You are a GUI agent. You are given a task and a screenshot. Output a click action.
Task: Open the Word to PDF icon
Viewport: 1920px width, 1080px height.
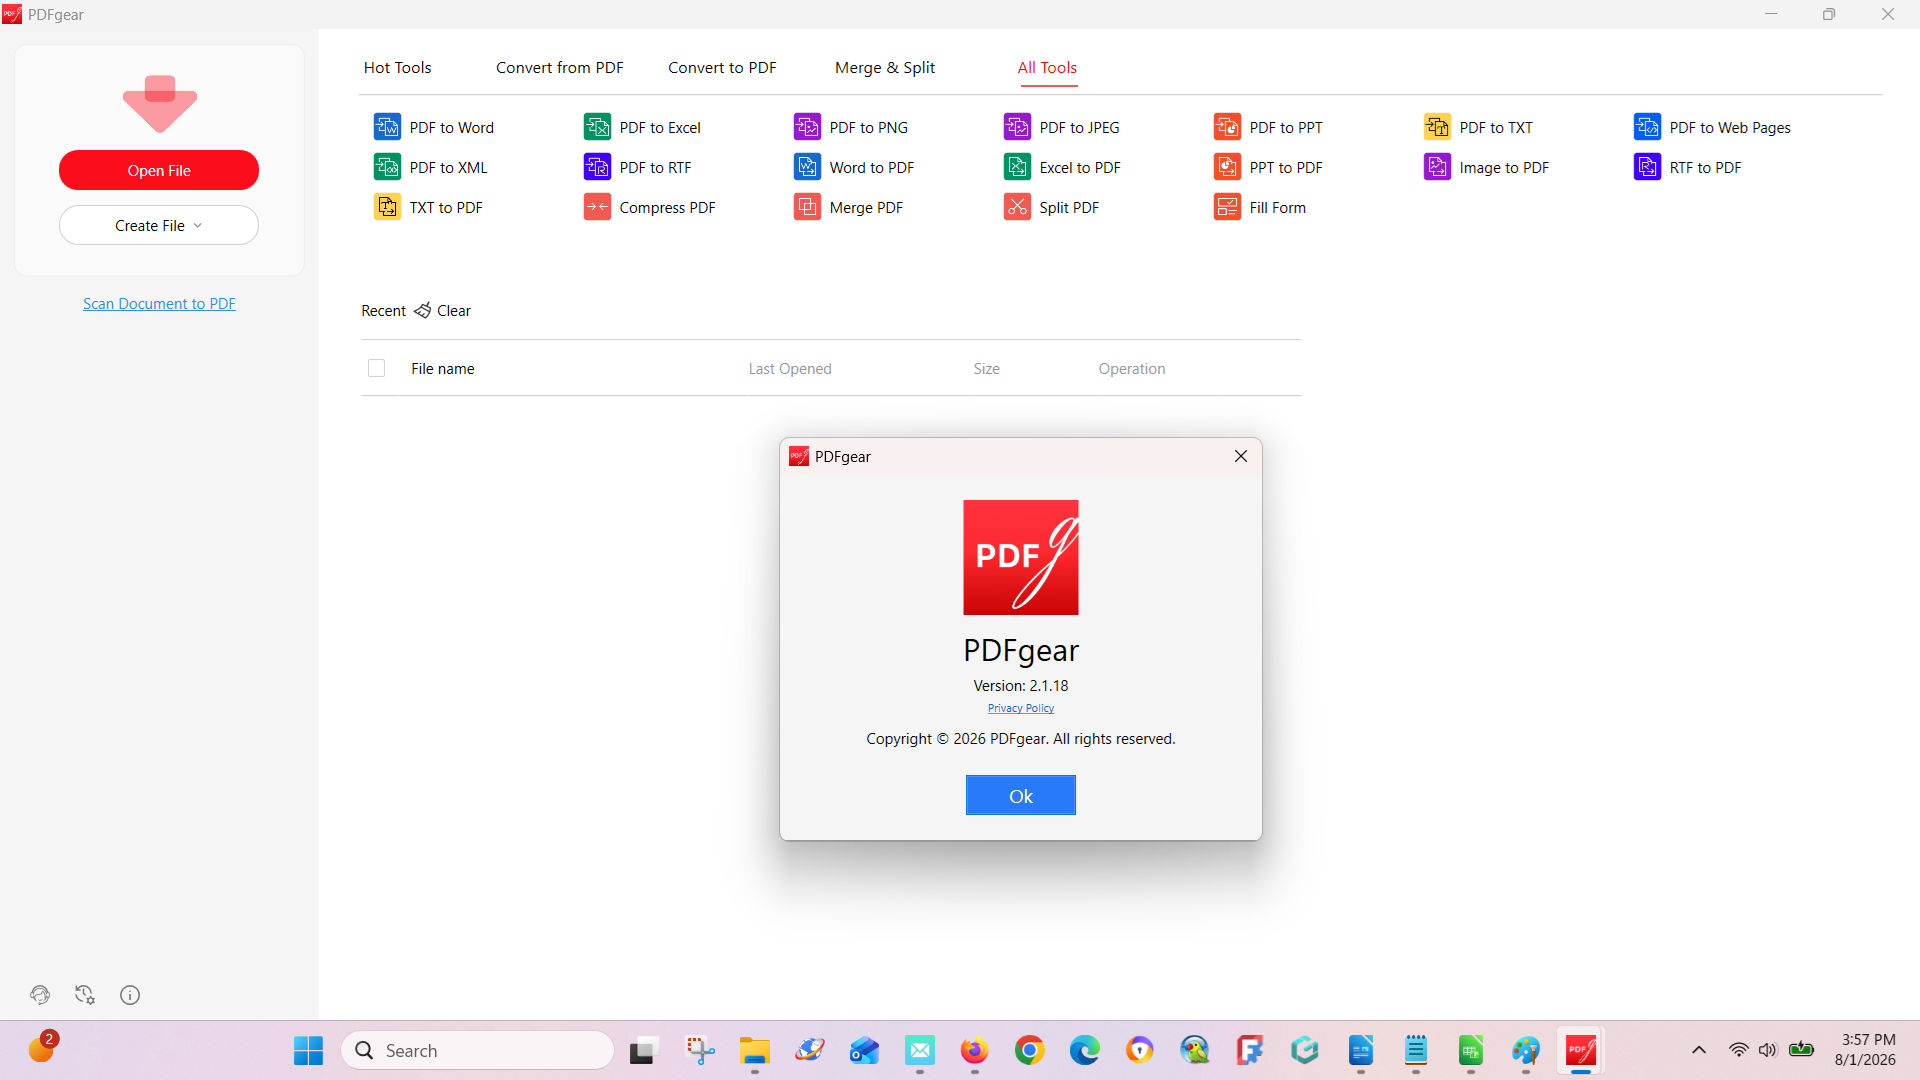(807, 167)
